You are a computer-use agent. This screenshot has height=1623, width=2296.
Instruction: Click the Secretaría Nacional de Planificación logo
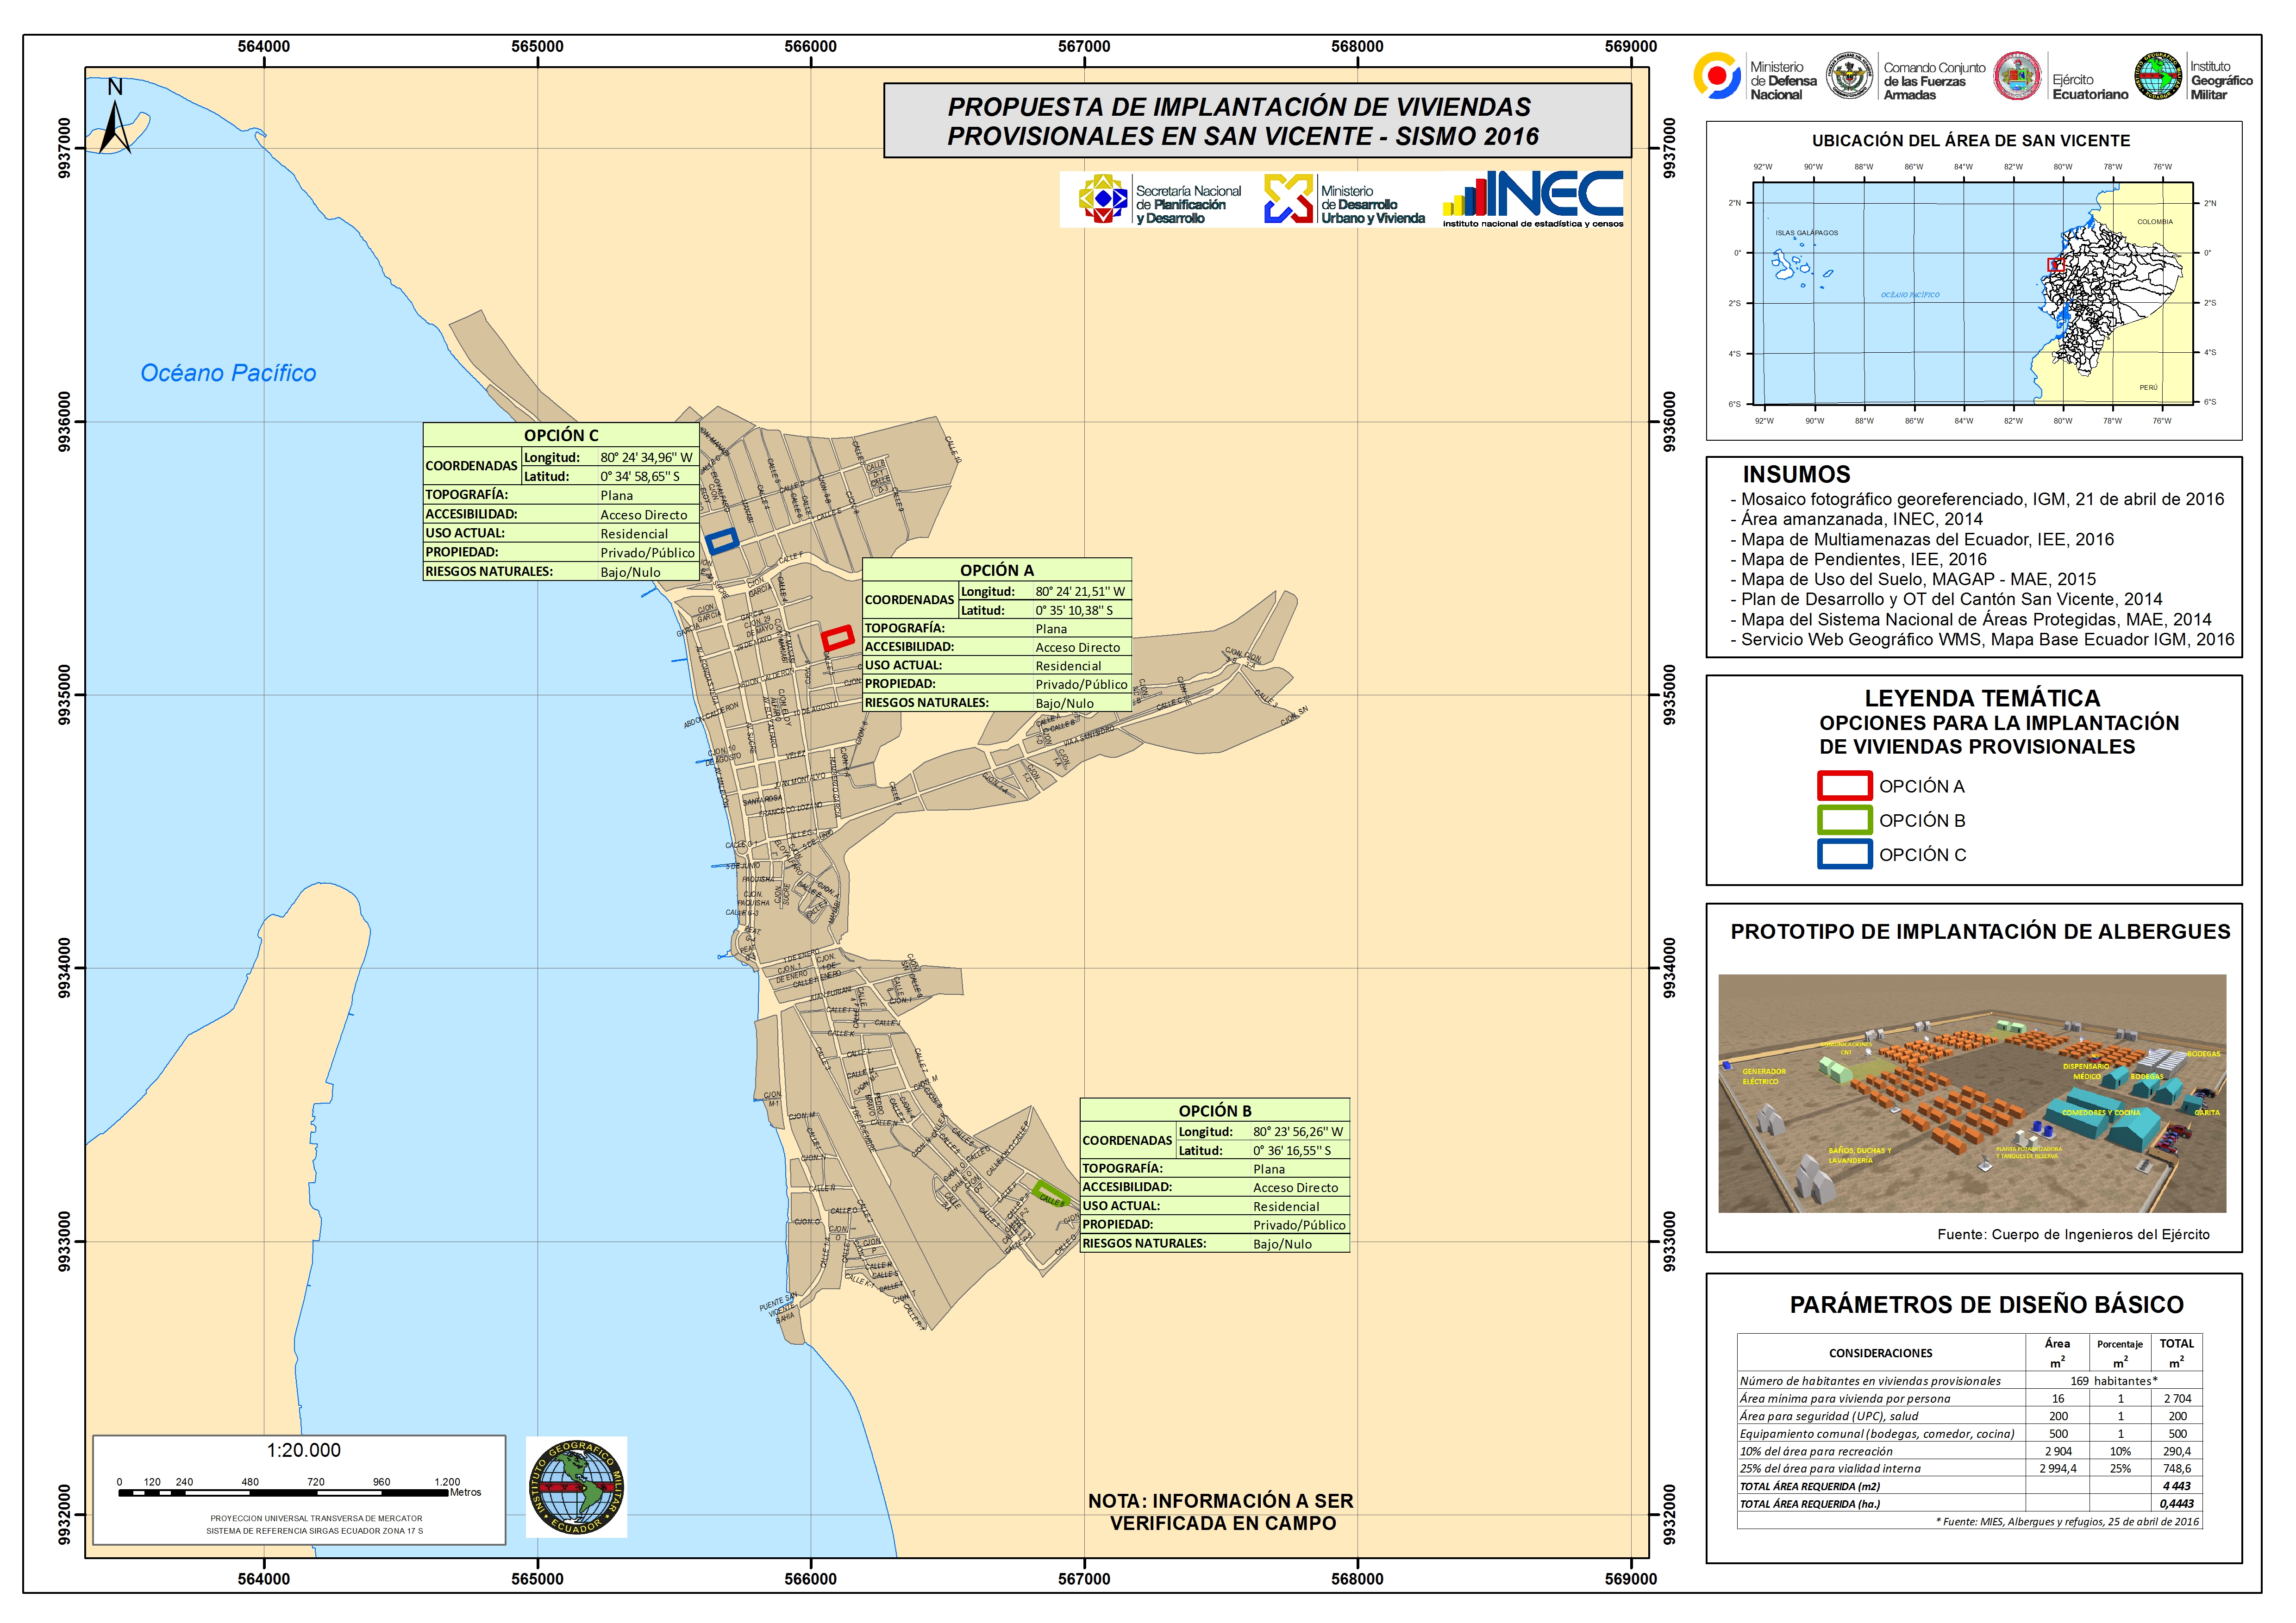pyautogui.click(x=1103, y=198)
